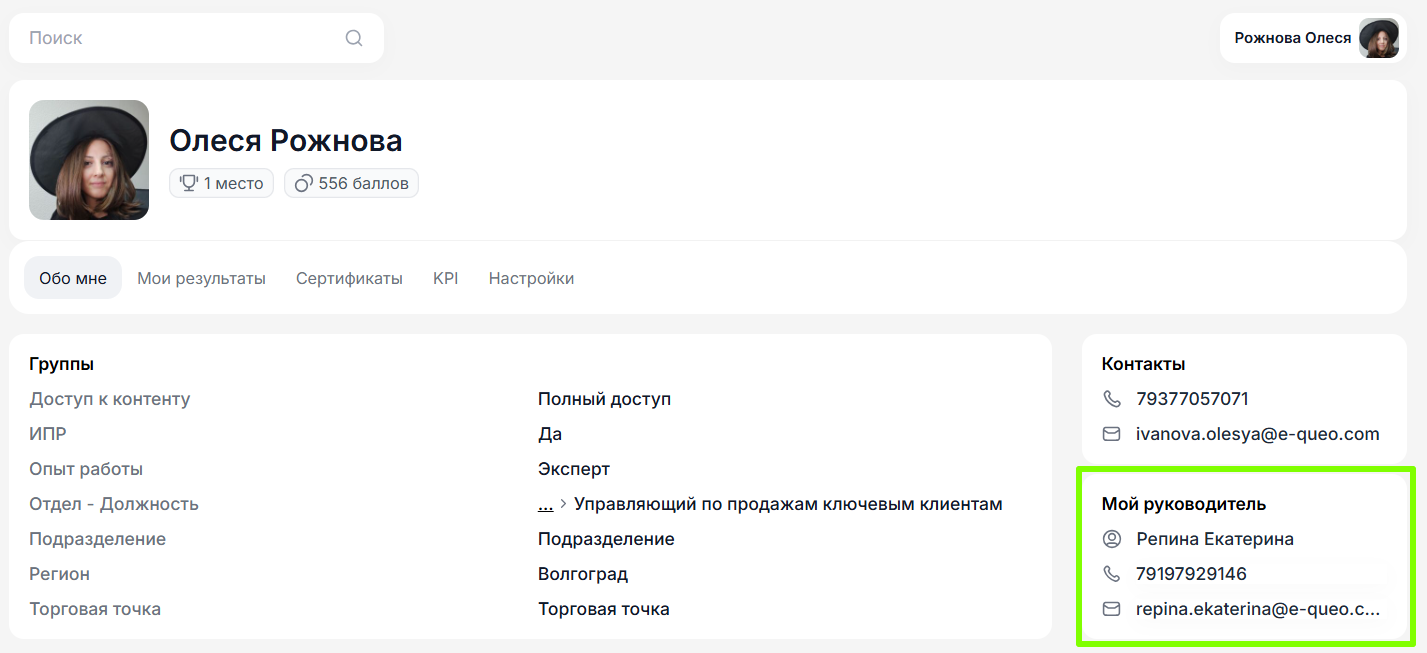This screenshot has height=653, width=1427.
Task: Click the coins icon beside 556 баллов
Action: click(x=303, y=183)
